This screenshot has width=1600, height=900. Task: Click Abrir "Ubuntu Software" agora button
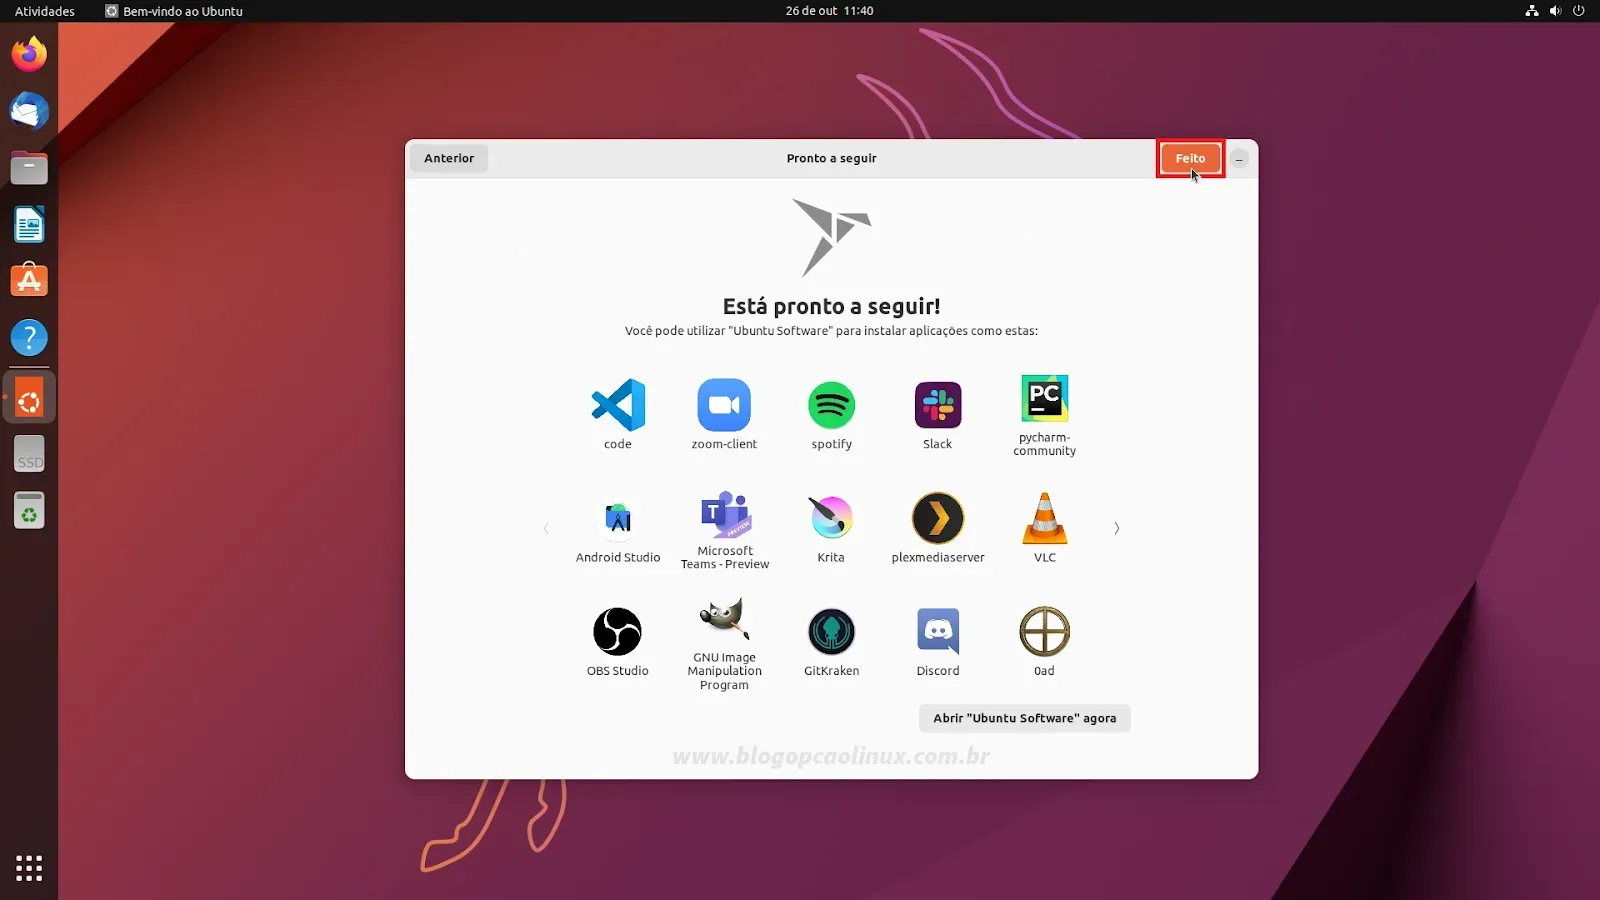tap(1025, 718)
